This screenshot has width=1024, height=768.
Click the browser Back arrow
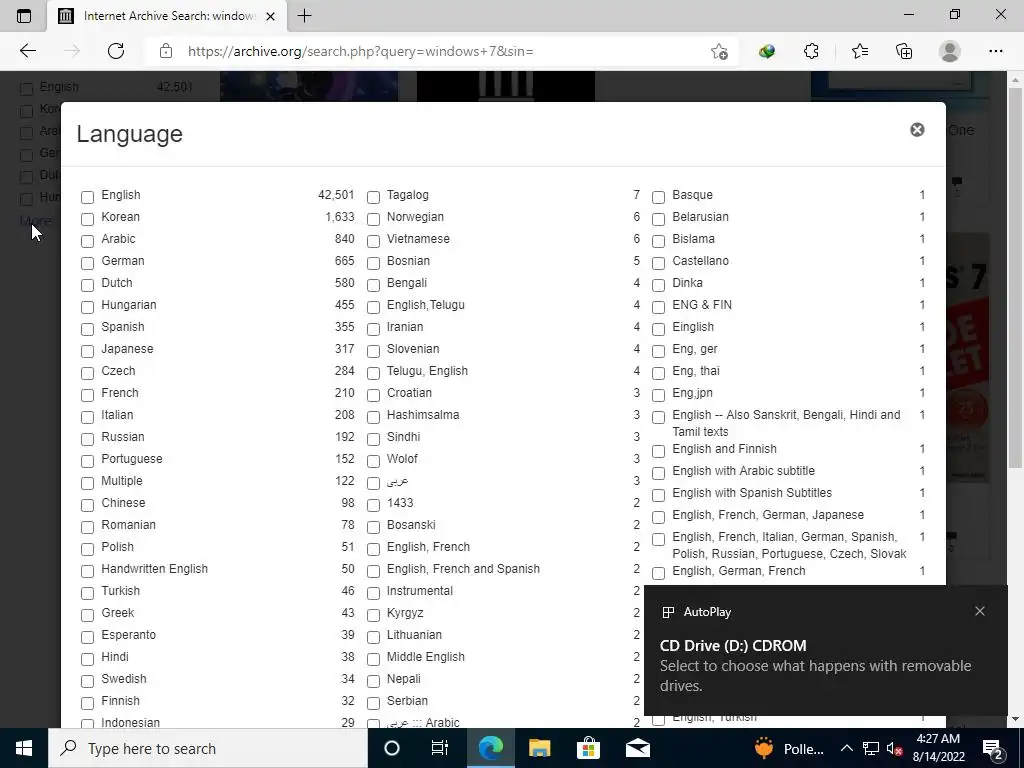coord(27,51)
